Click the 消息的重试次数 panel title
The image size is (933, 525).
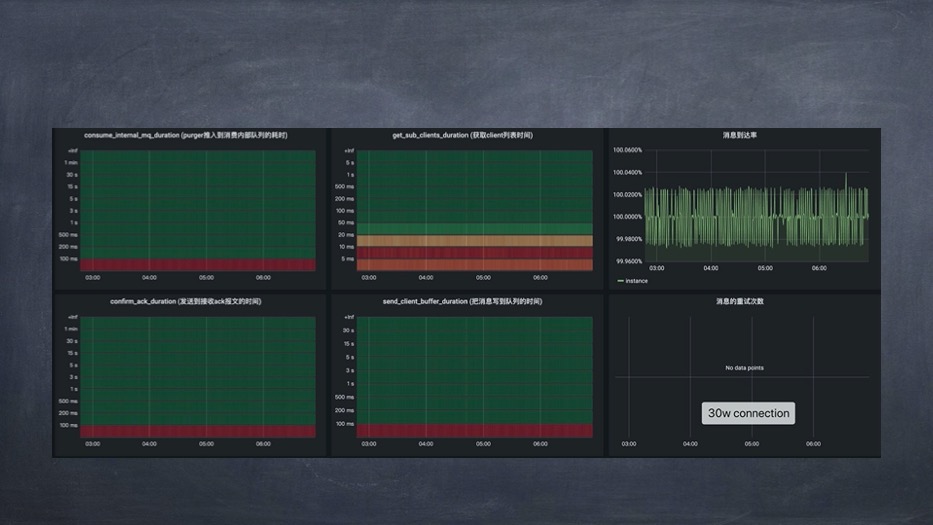(739, 301)
